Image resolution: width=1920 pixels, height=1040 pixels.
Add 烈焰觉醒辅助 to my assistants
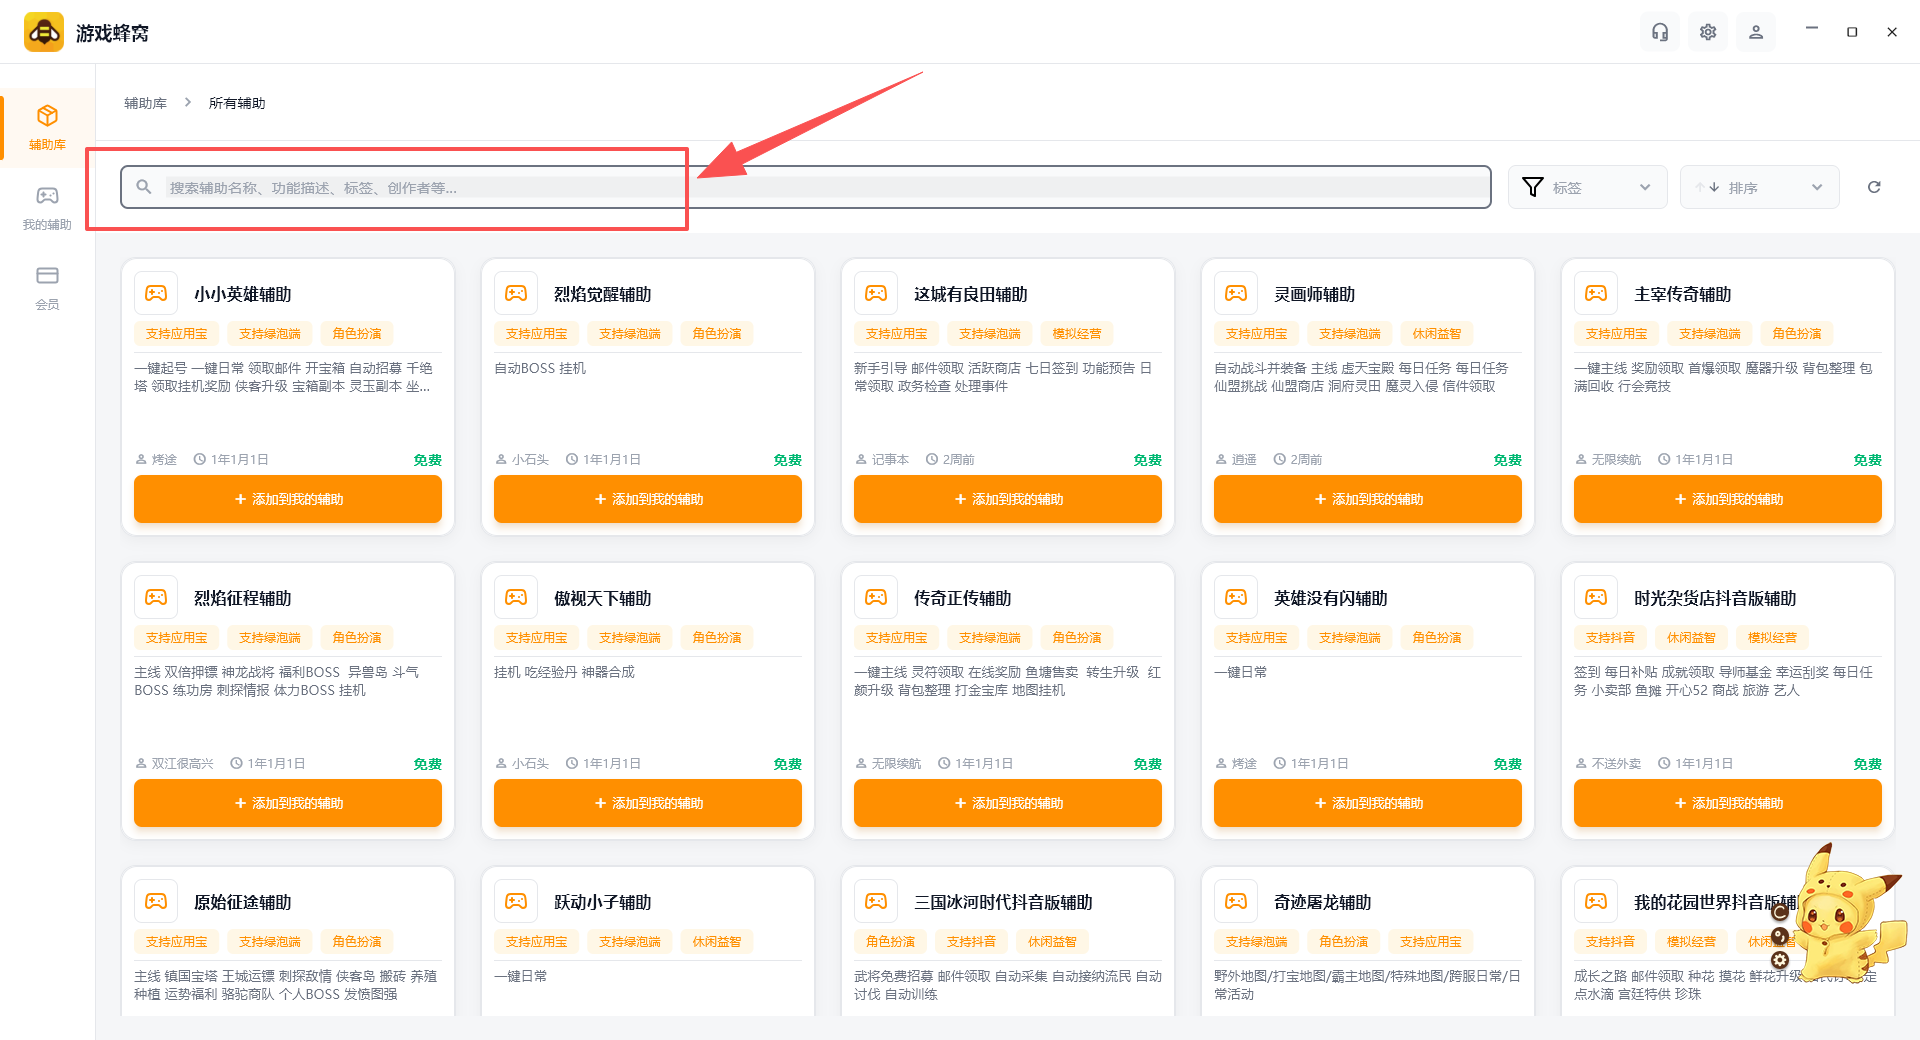(648, 499)
